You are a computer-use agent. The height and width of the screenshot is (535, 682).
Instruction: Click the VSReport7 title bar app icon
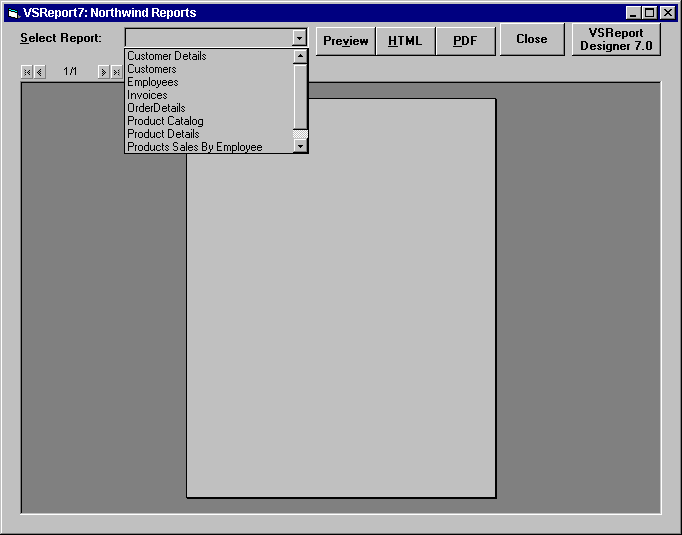click(x=14, y=13)
